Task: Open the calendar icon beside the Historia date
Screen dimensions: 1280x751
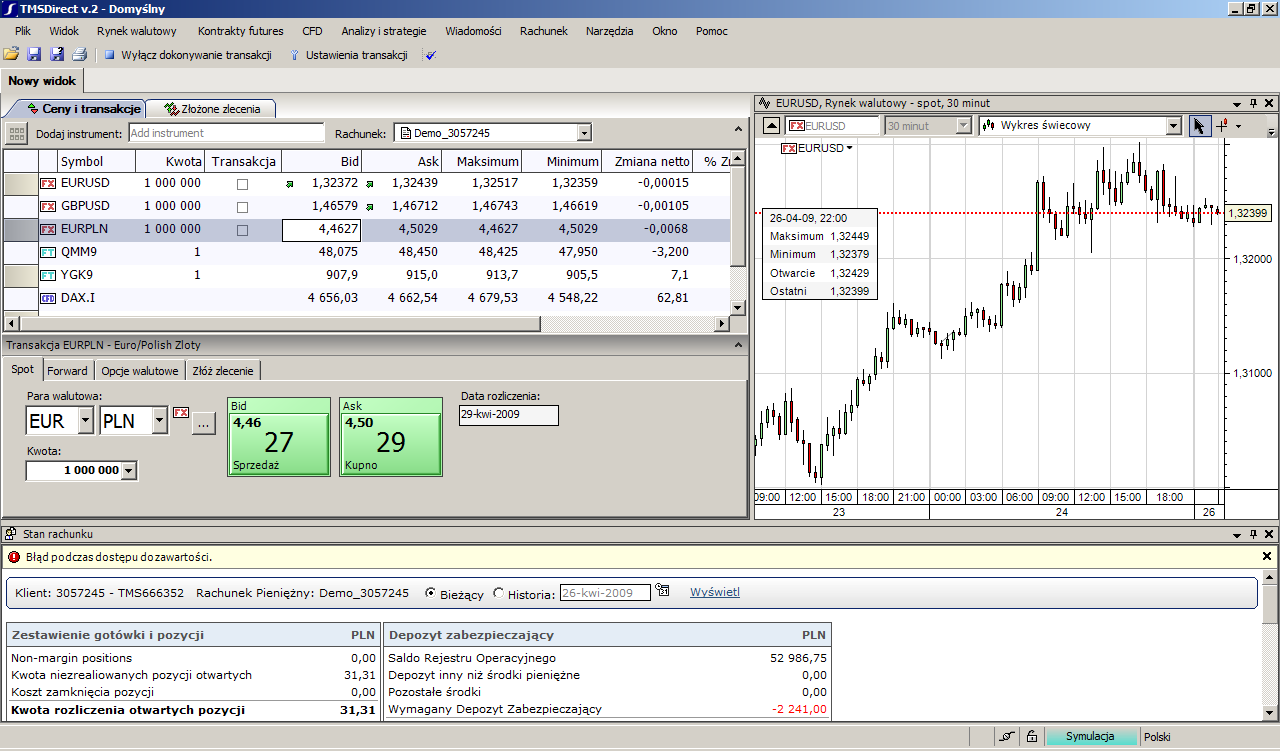Action: coord(662,592)
